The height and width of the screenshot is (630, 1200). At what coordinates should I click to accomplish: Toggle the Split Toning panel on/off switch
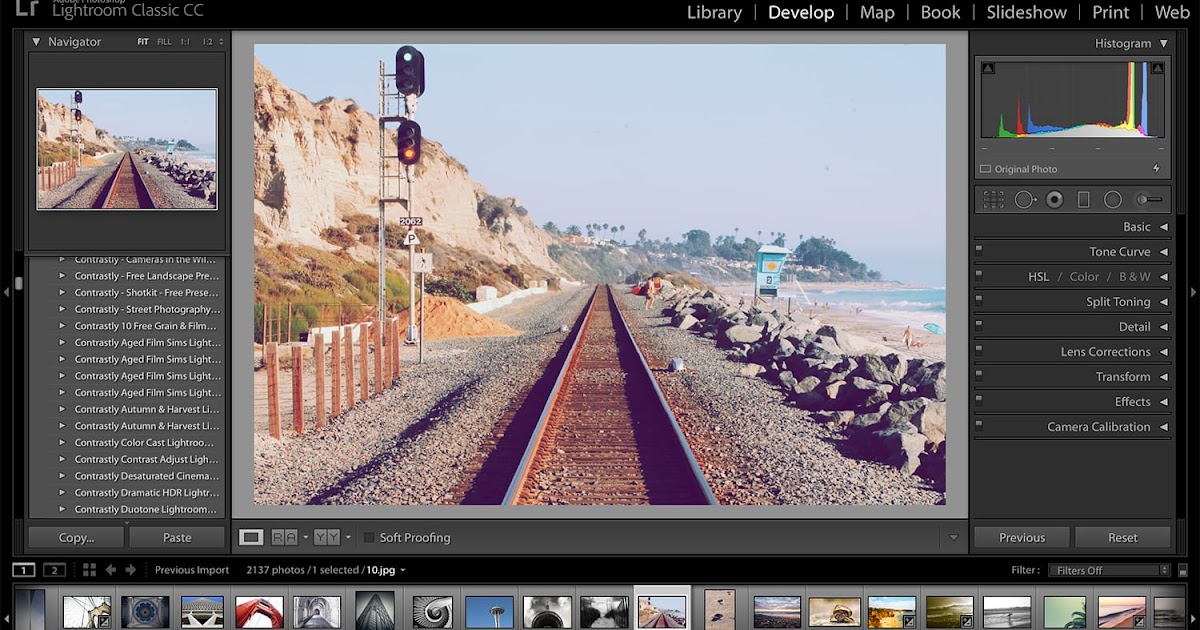(980, 300)
